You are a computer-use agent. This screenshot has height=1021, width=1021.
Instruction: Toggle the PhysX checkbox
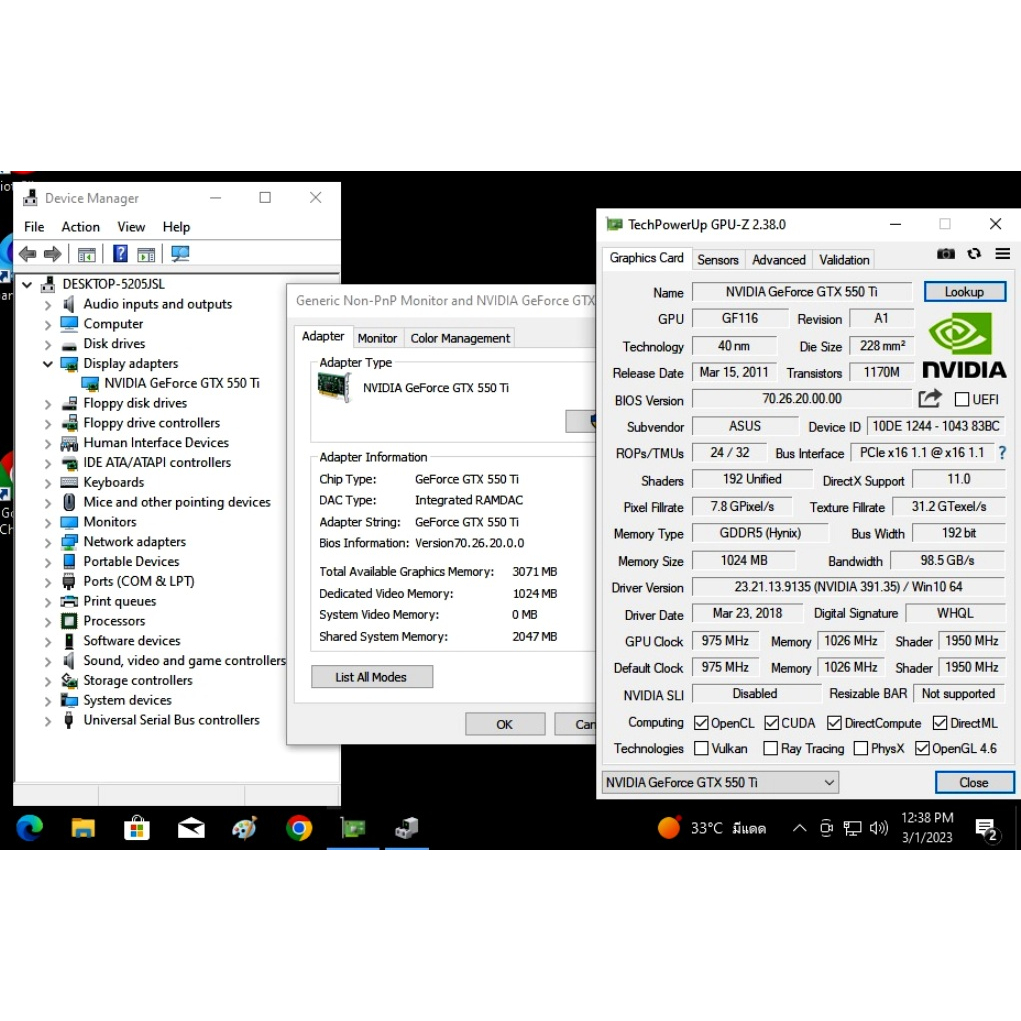(x=861, y=748)
